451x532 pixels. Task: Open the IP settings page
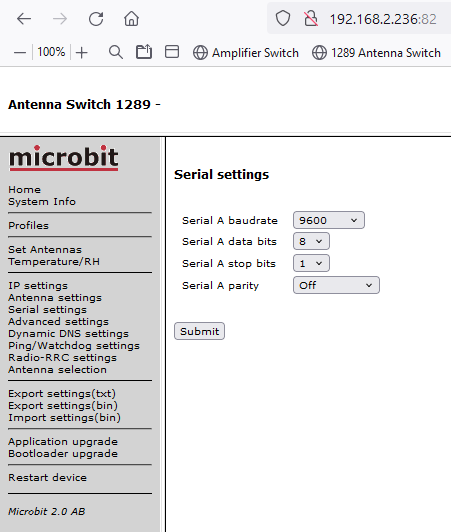point(38,286)
